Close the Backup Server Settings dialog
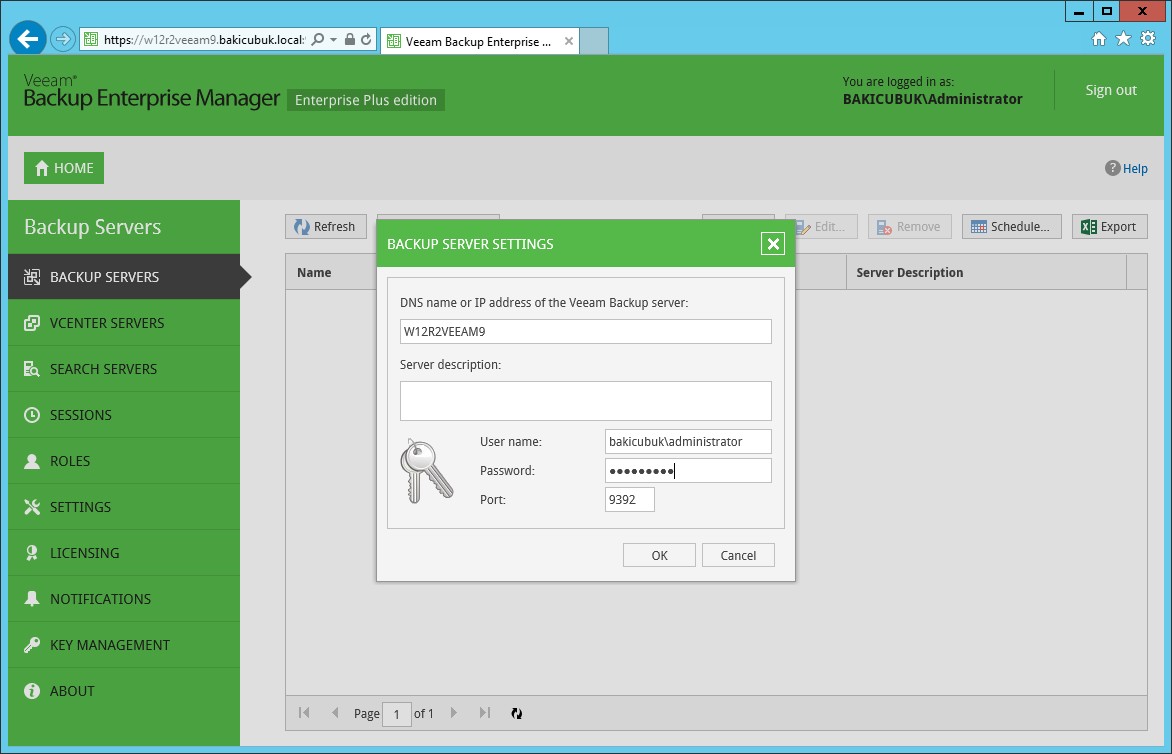The width and height of the screenshot is (1172, 754). click(x=773, y=244)
